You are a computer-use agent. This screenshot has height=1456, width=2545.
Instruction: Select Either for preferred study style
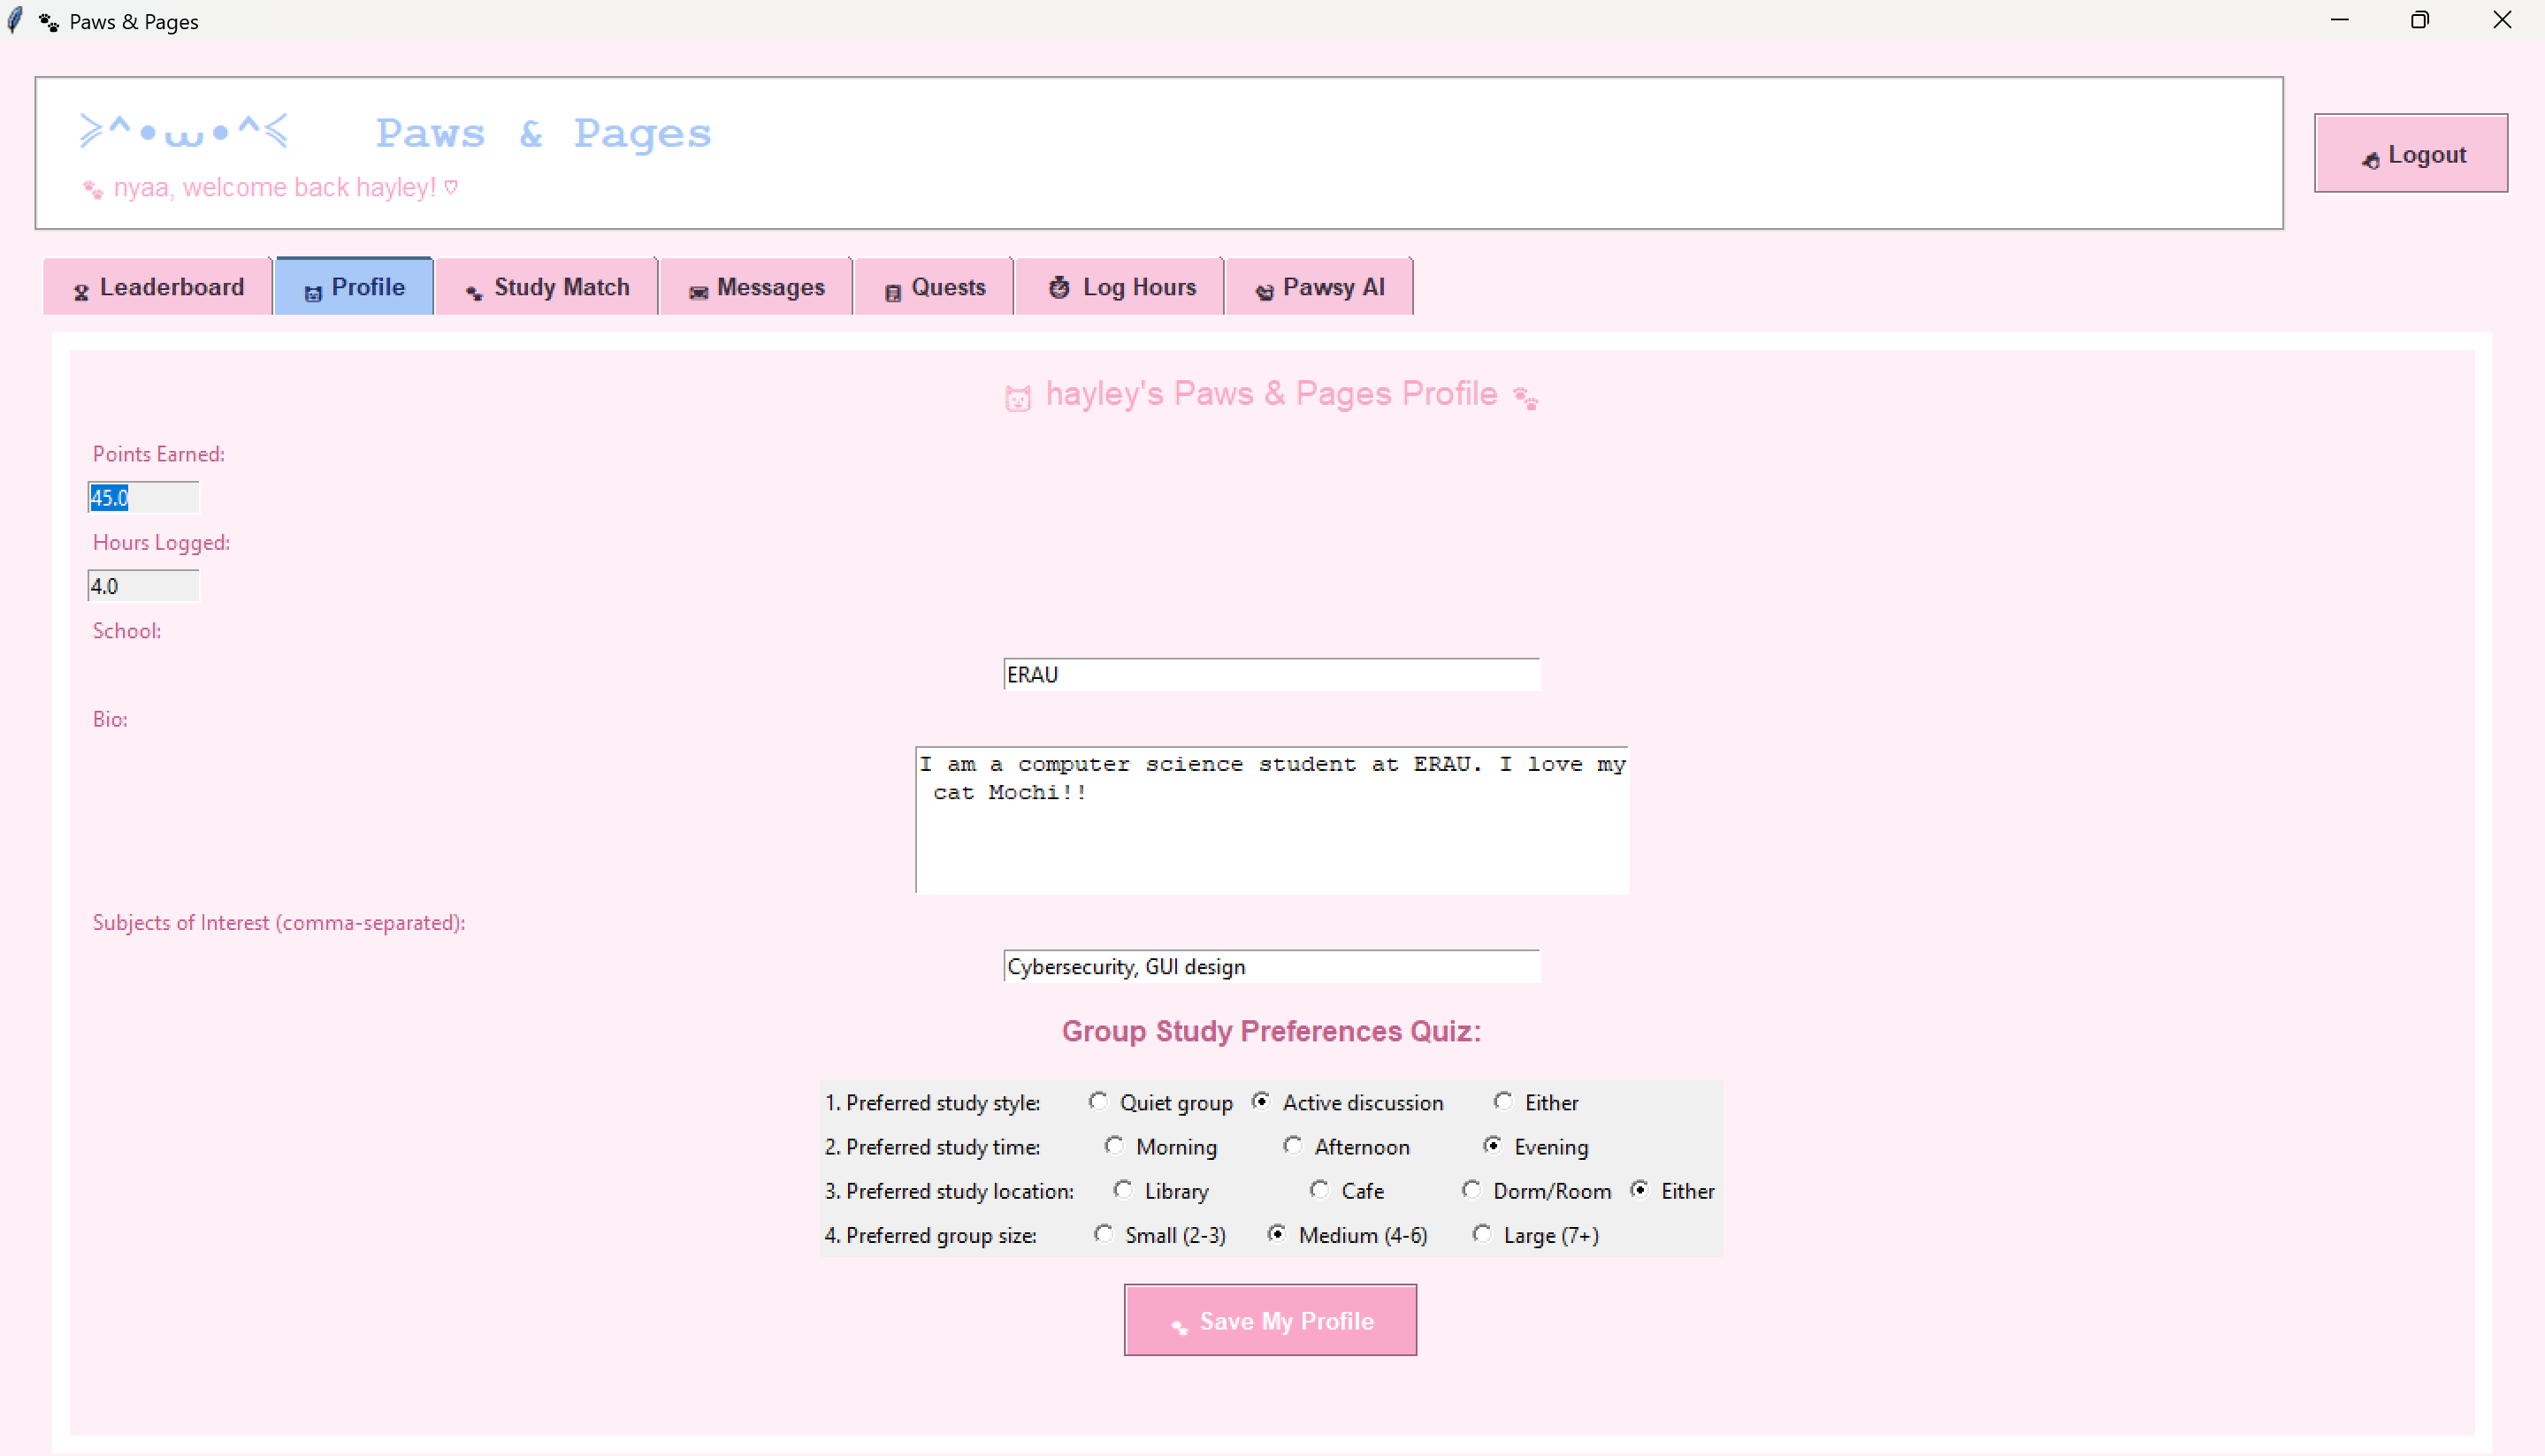[1503, 1101]
